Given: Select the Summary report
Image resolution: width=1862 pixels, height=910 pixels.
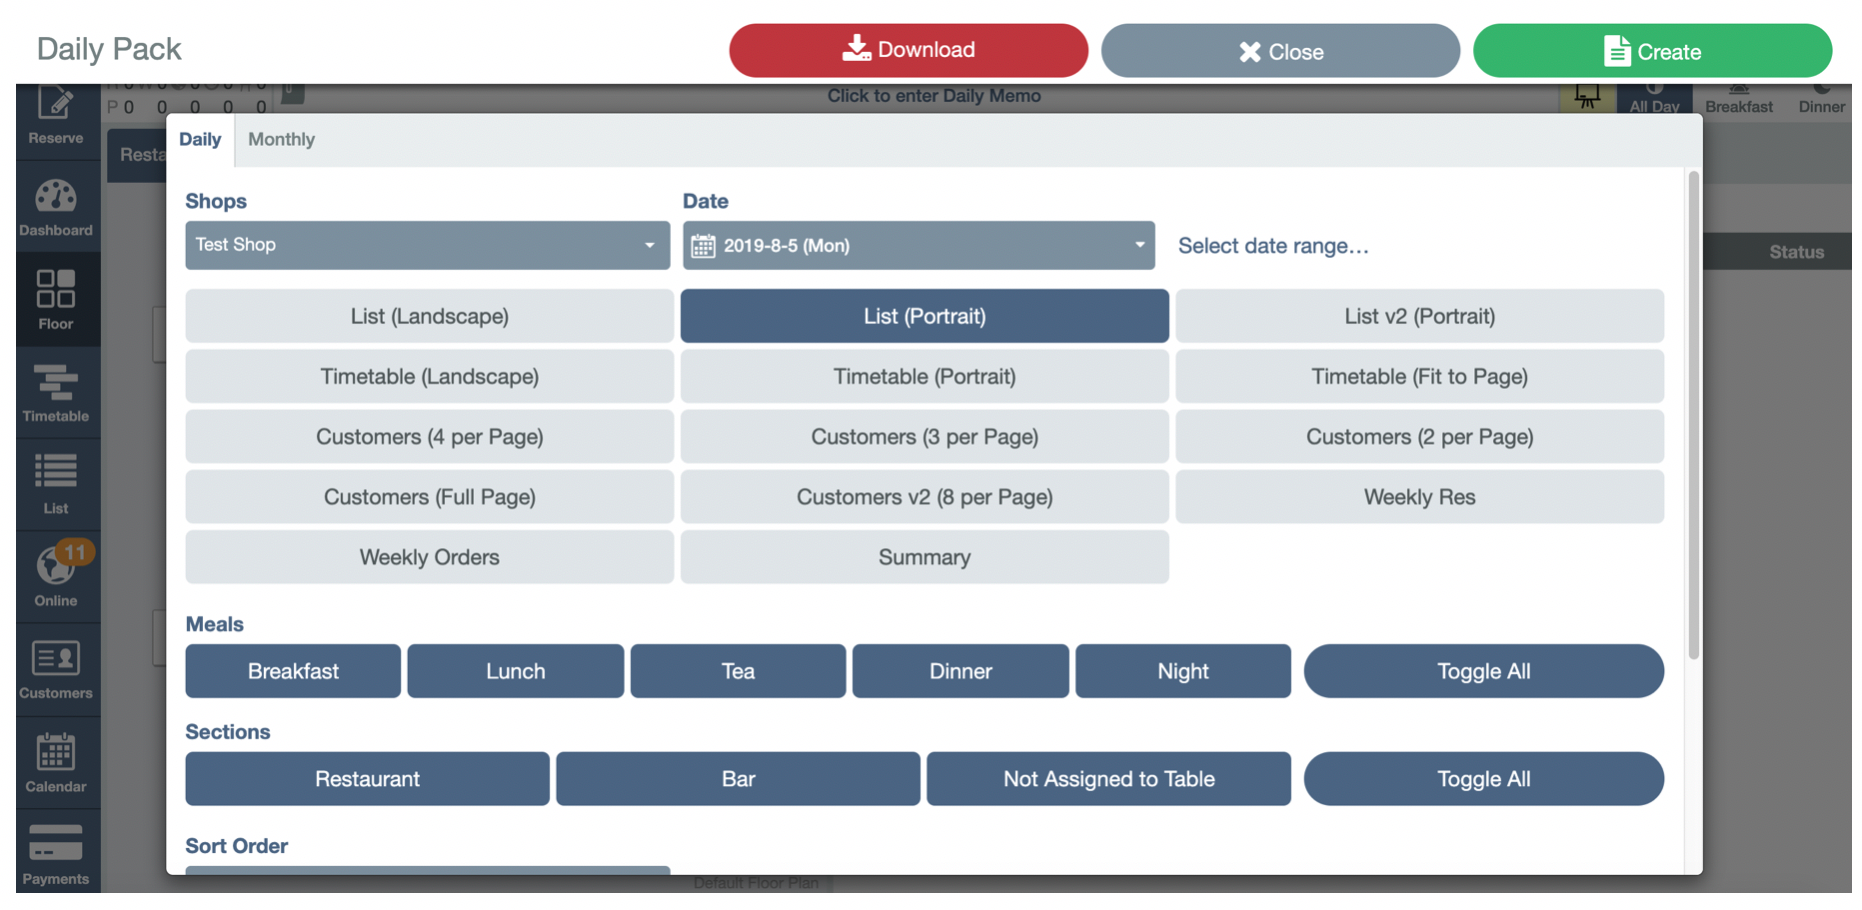Looking at the screenshot, I should tap(924, 557).
